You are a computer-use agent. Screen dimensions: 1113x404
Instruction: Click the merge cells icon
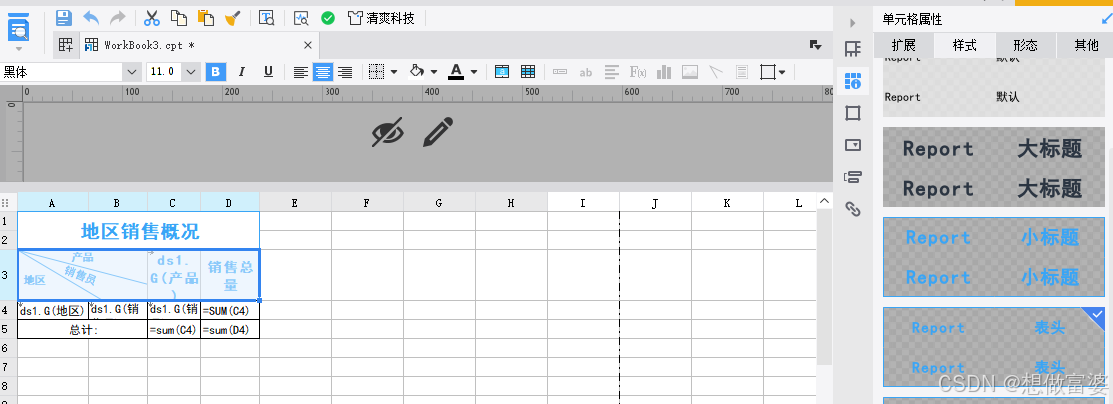[x=502, y=72]
